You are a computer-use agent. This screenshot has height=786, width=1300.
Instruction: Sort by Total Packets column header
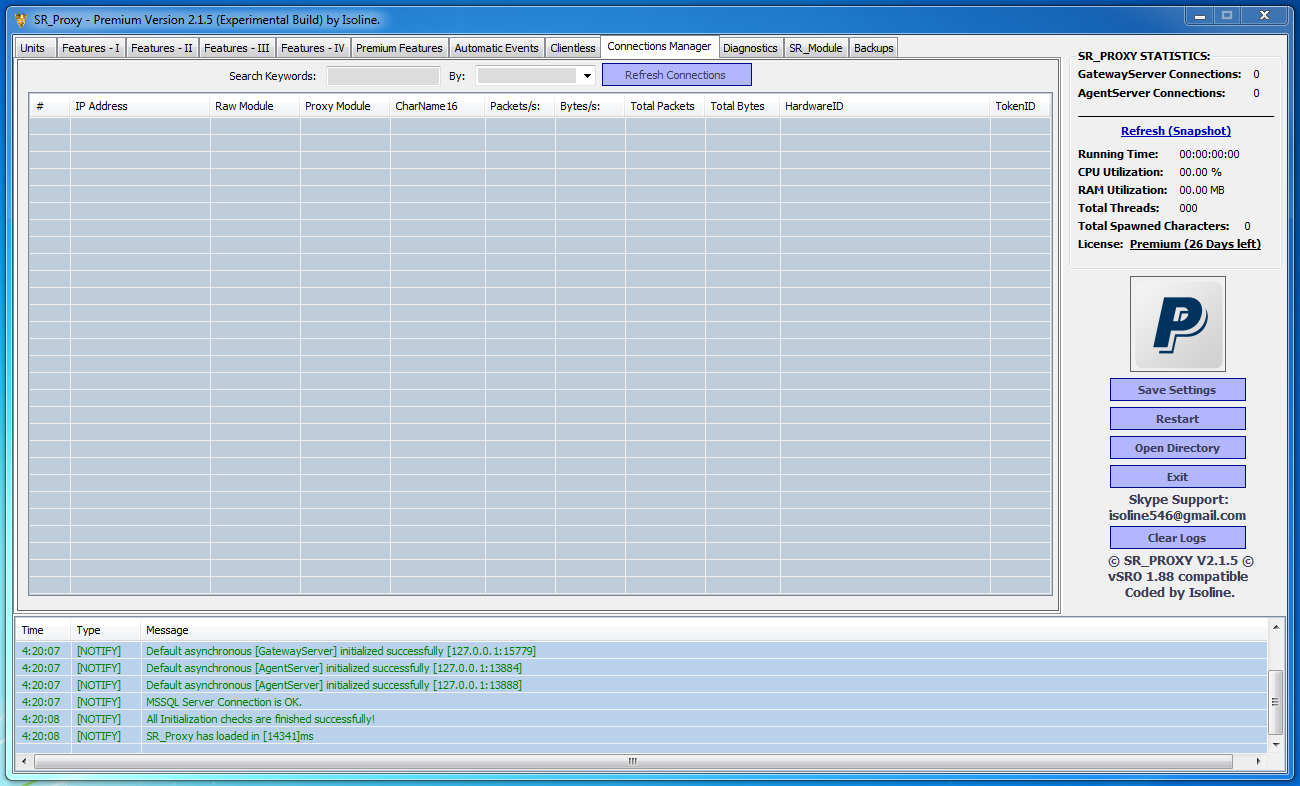tap(665, 106)
